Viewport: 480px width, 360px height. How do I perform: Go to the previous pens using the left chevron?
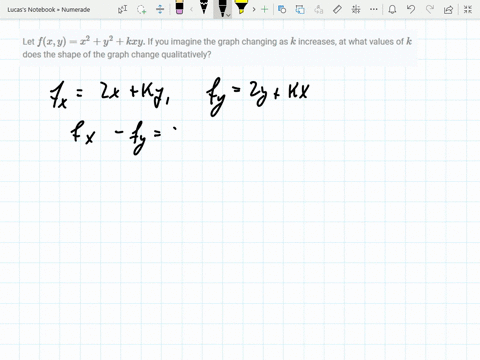pos(191,9)
